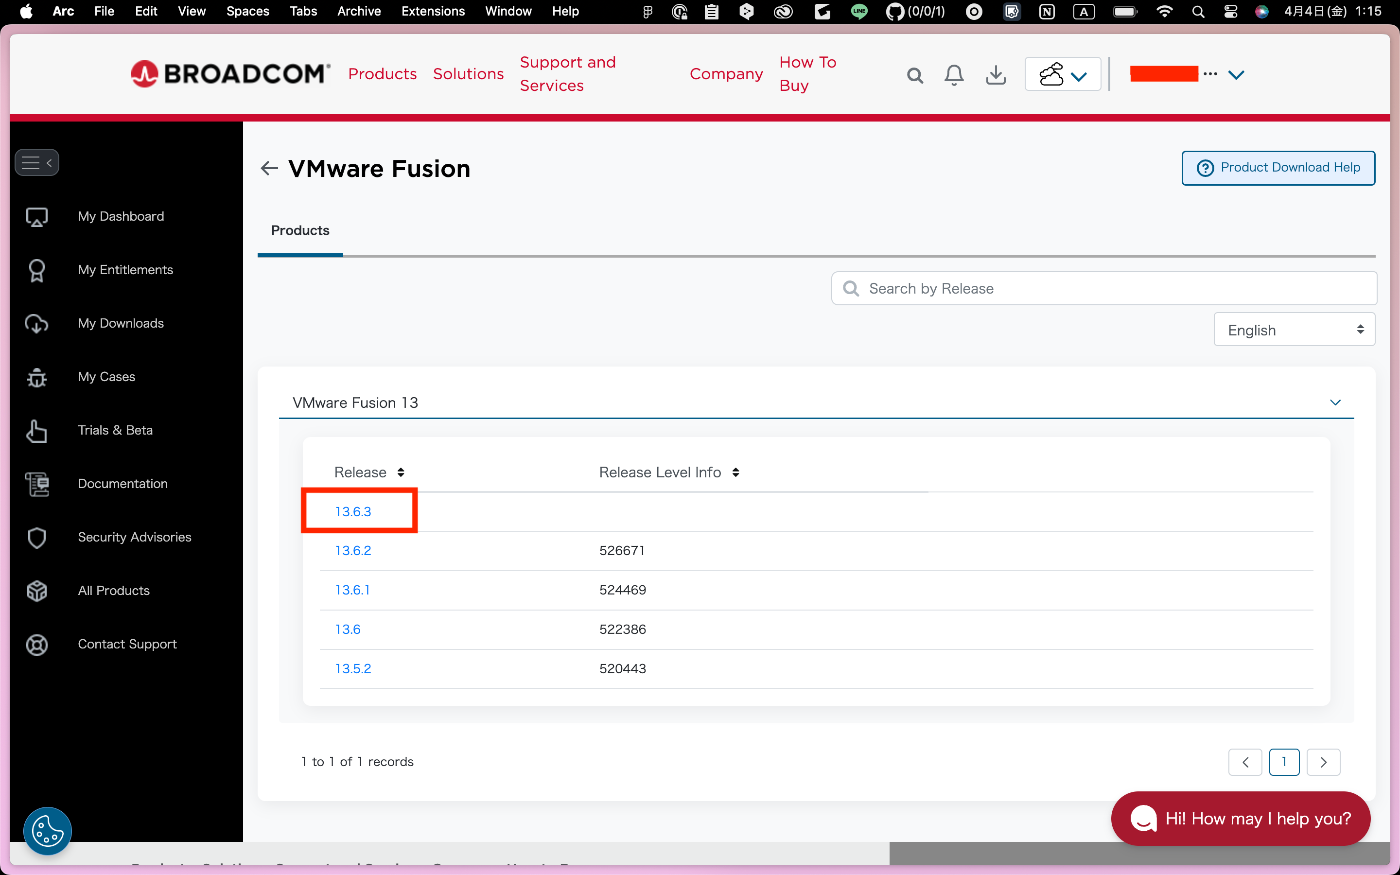
Task: Open My Downloads page
Action: pyautogui.click(x=121, y=324)
